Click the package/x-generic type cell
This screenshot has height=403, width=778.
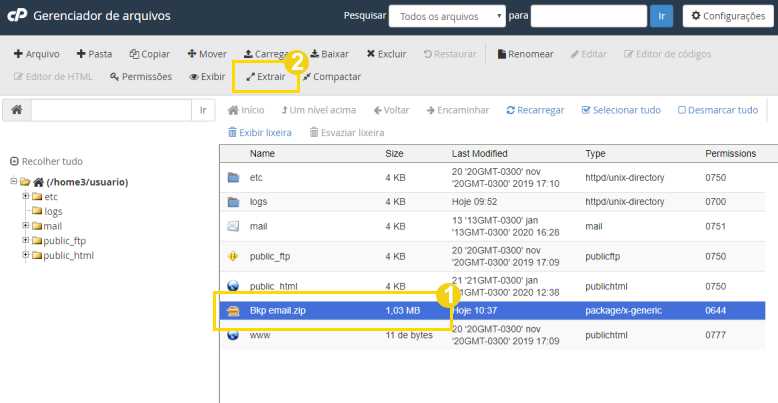pyautogui.click(x=623, y=311)
